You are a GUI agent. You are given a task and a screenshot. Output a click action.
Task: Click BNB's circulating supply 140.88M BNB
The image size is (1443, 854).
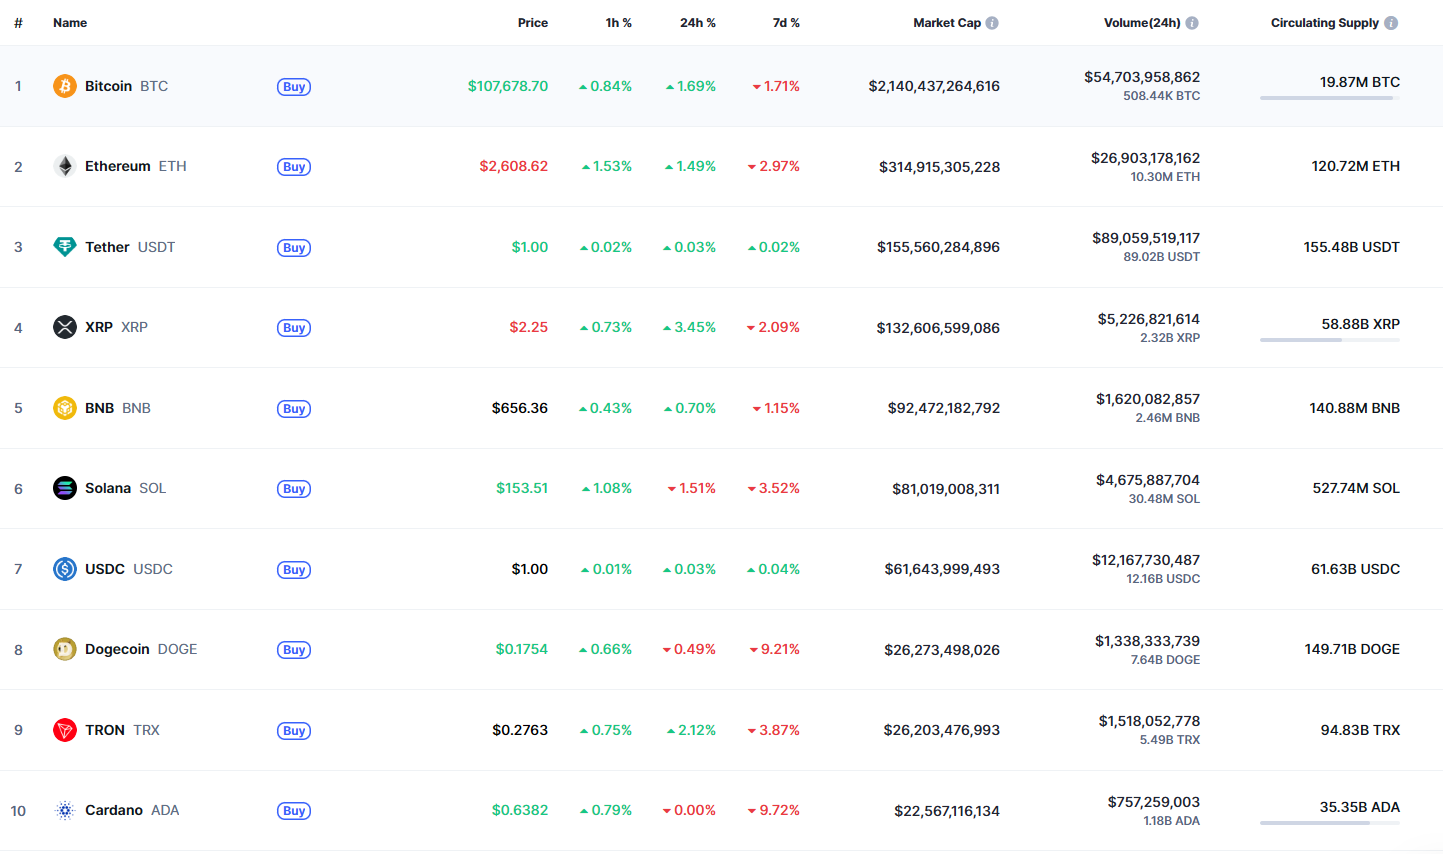tap(1355, 408)
